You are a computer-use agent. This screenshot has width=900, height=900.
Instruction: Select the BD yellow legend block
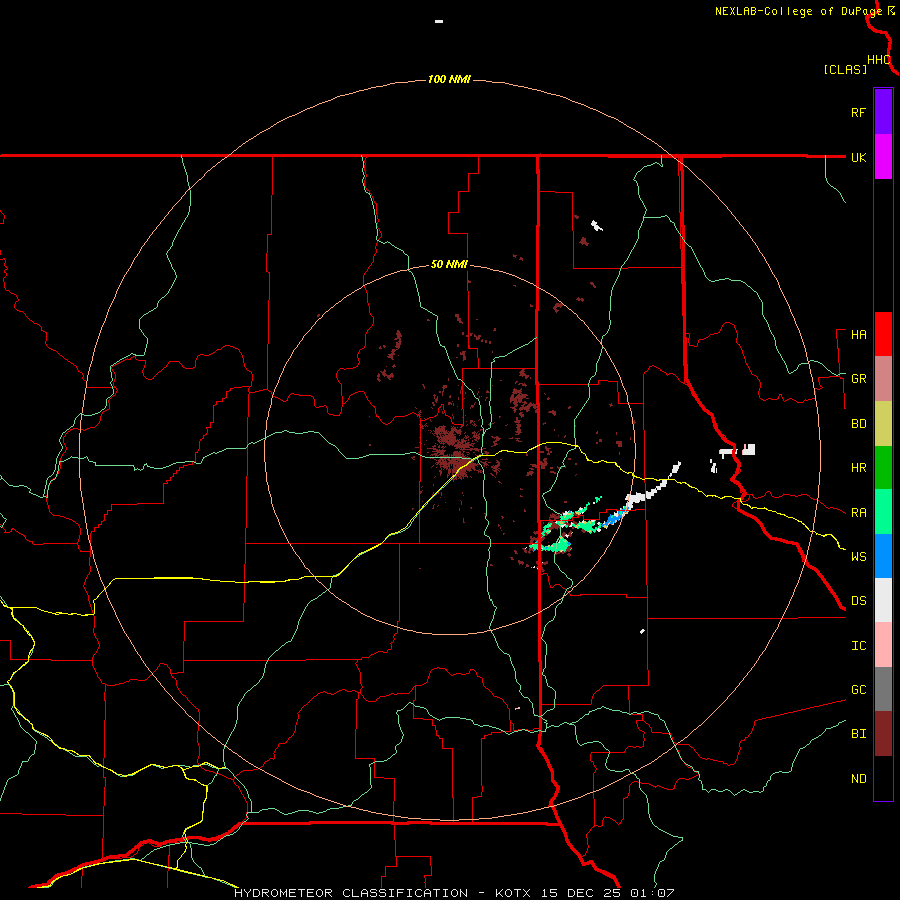(x=883, y=424)
